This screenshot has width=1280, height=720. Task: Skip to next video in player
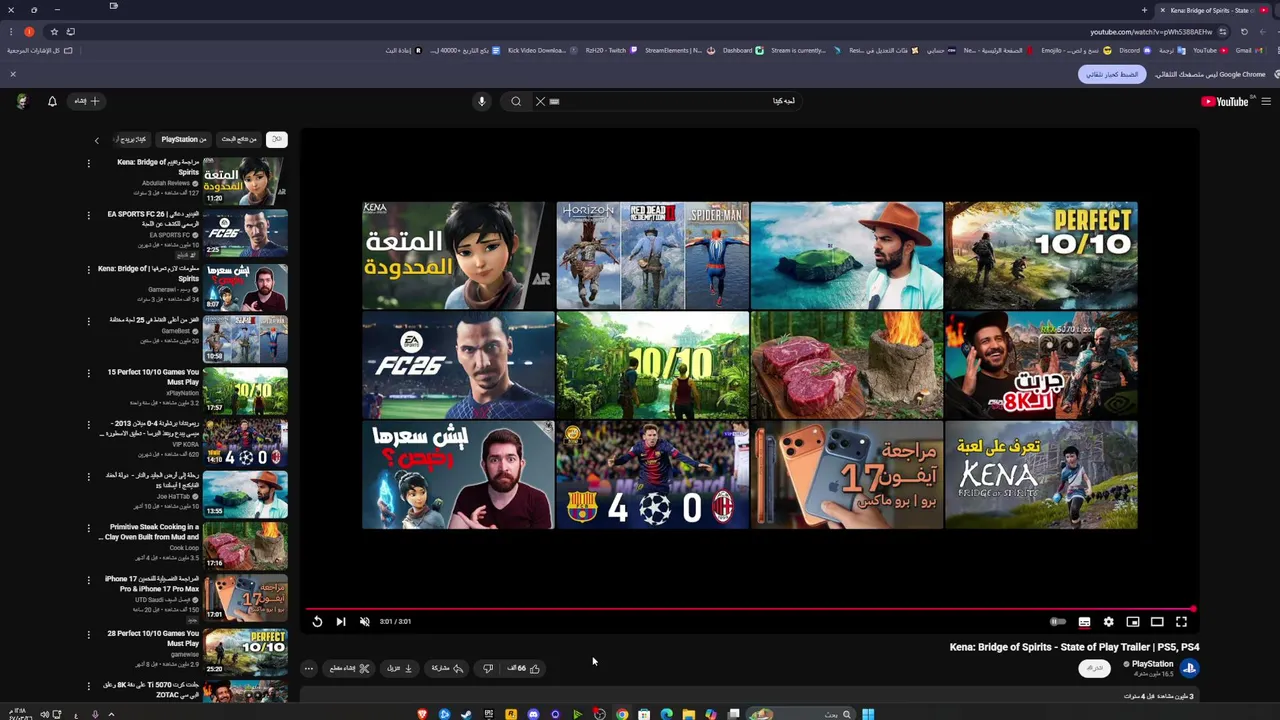point(341,622)
